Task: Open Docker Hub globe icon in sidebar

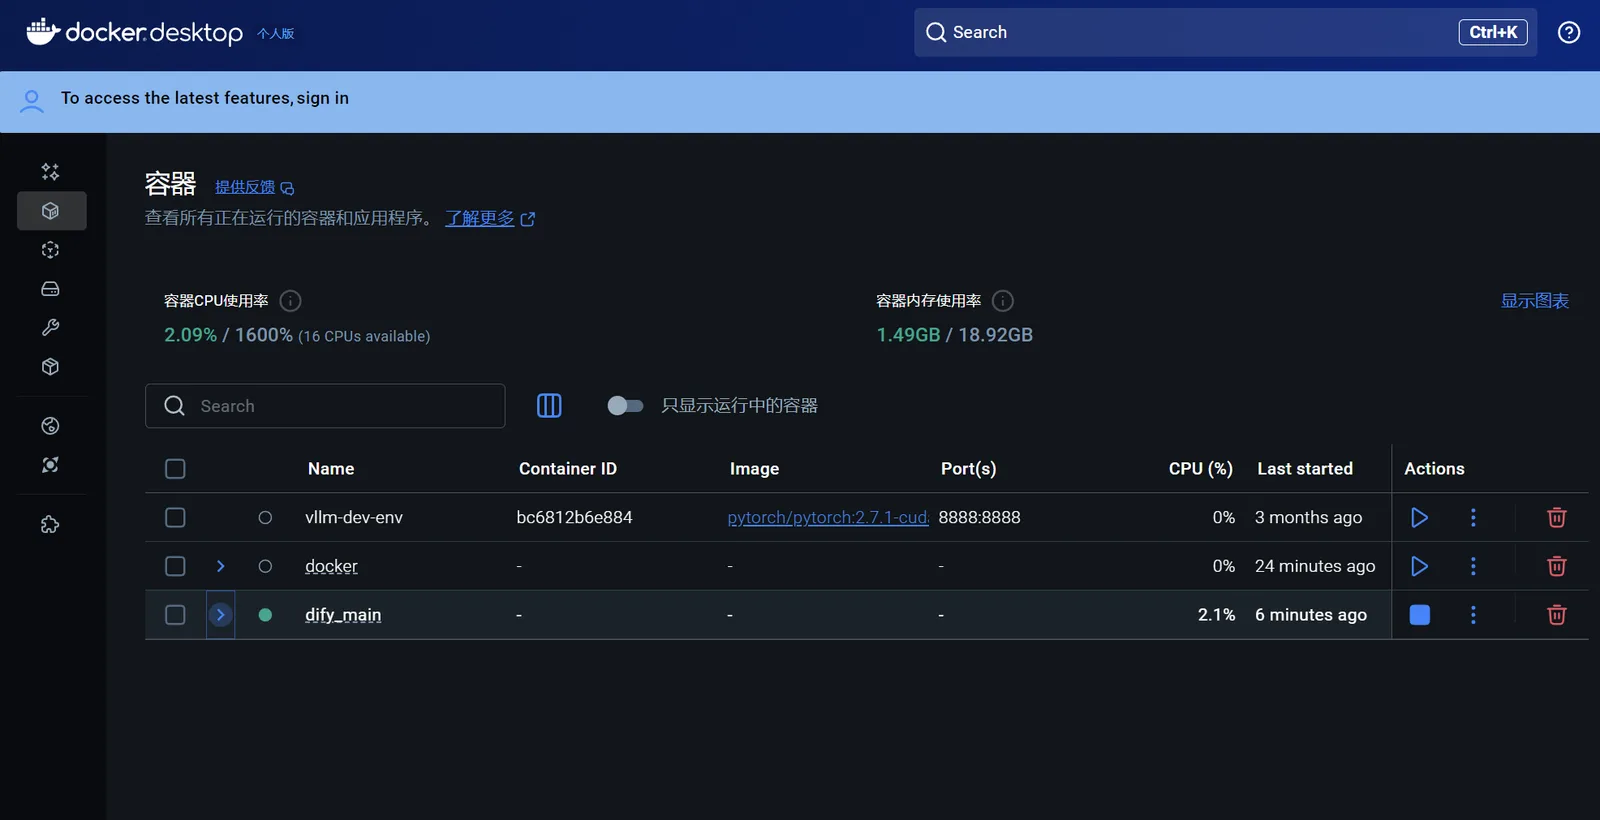Action: [50, 426]
